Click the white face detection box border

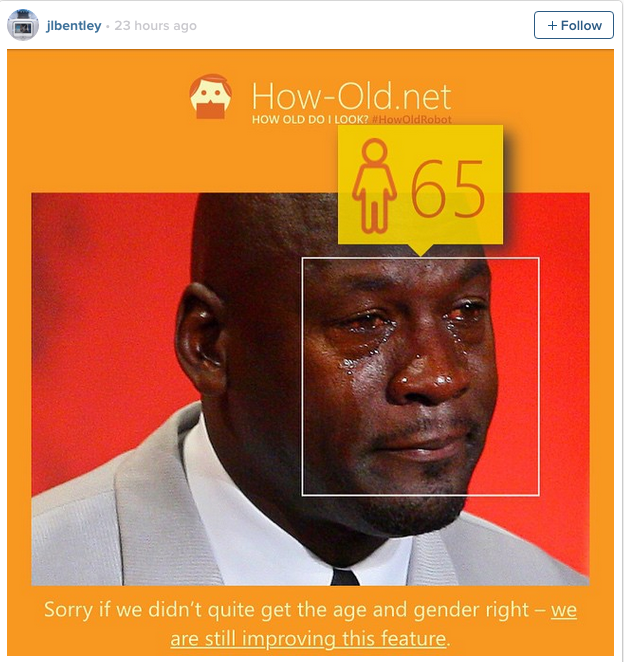point(421,258)
